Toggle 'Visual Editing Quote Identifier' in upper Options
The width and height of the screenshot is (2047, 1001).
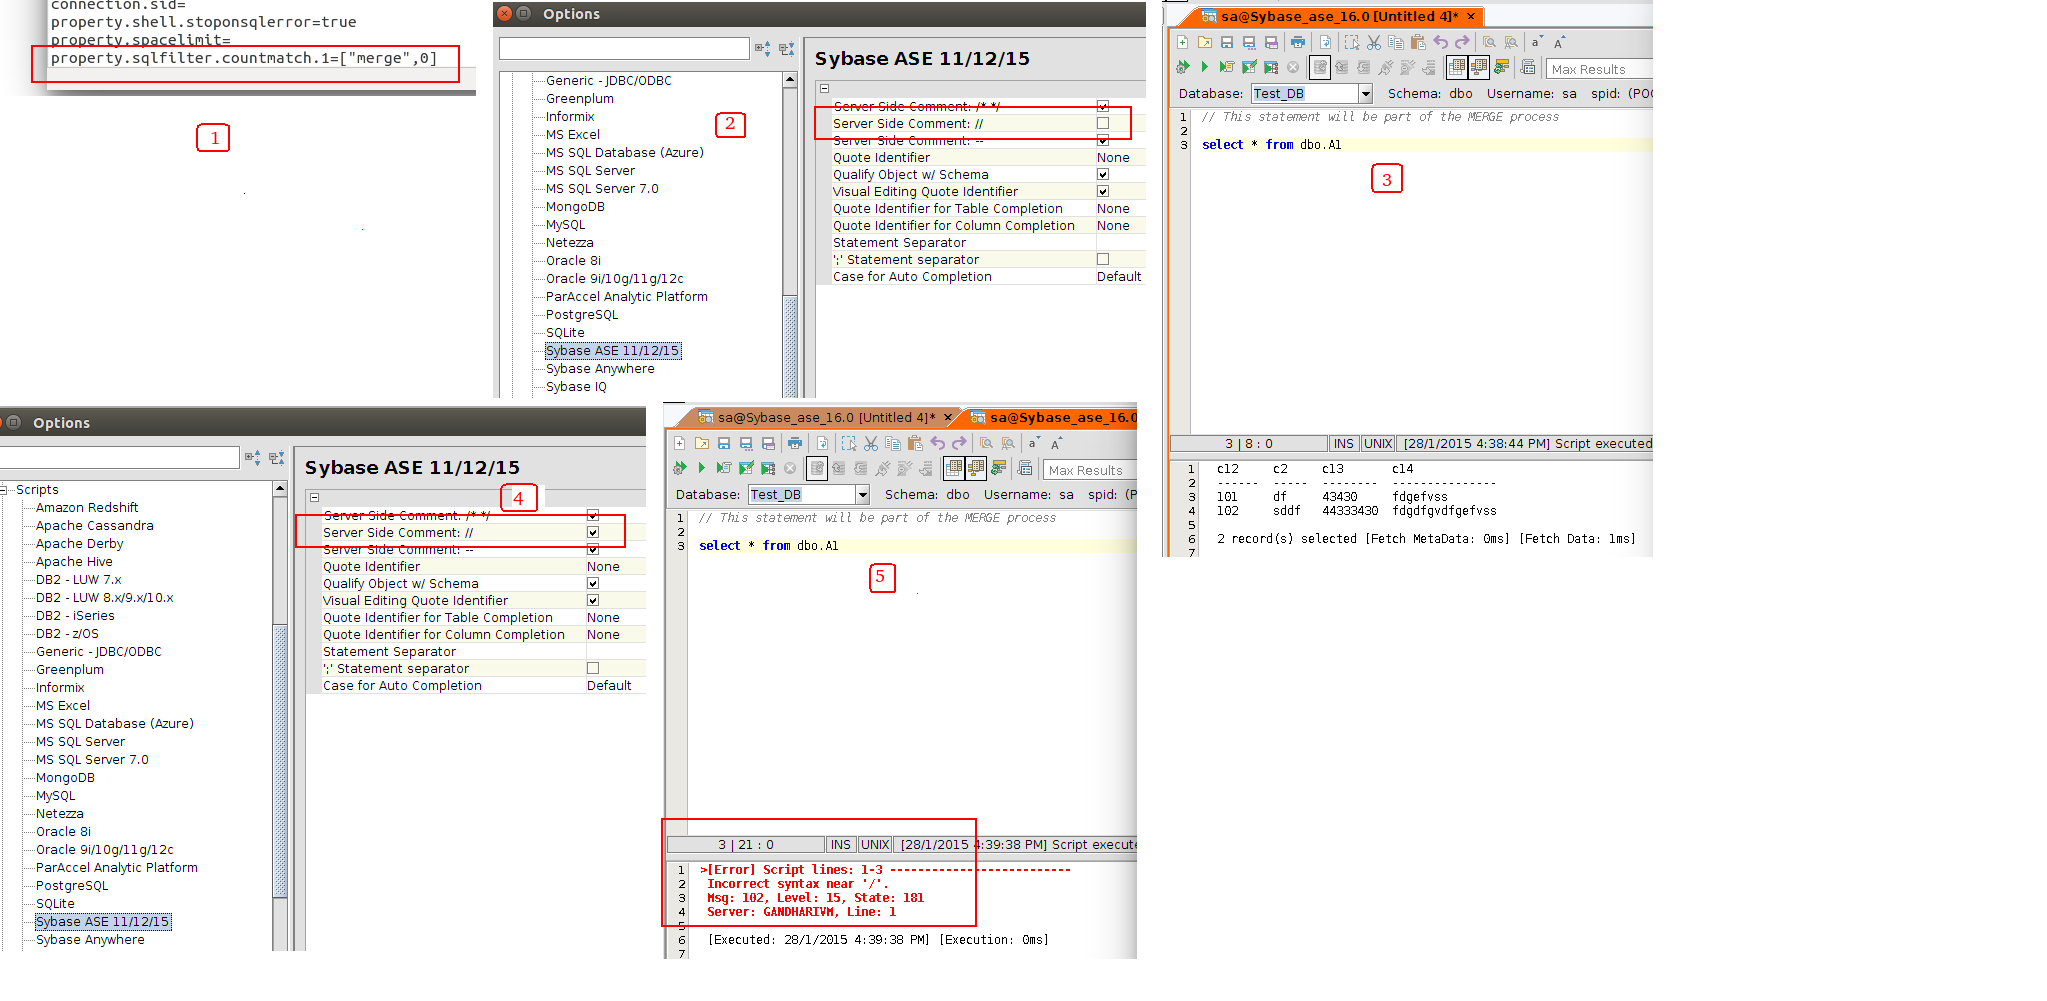pyautogui.click(x=1103, y=191)
